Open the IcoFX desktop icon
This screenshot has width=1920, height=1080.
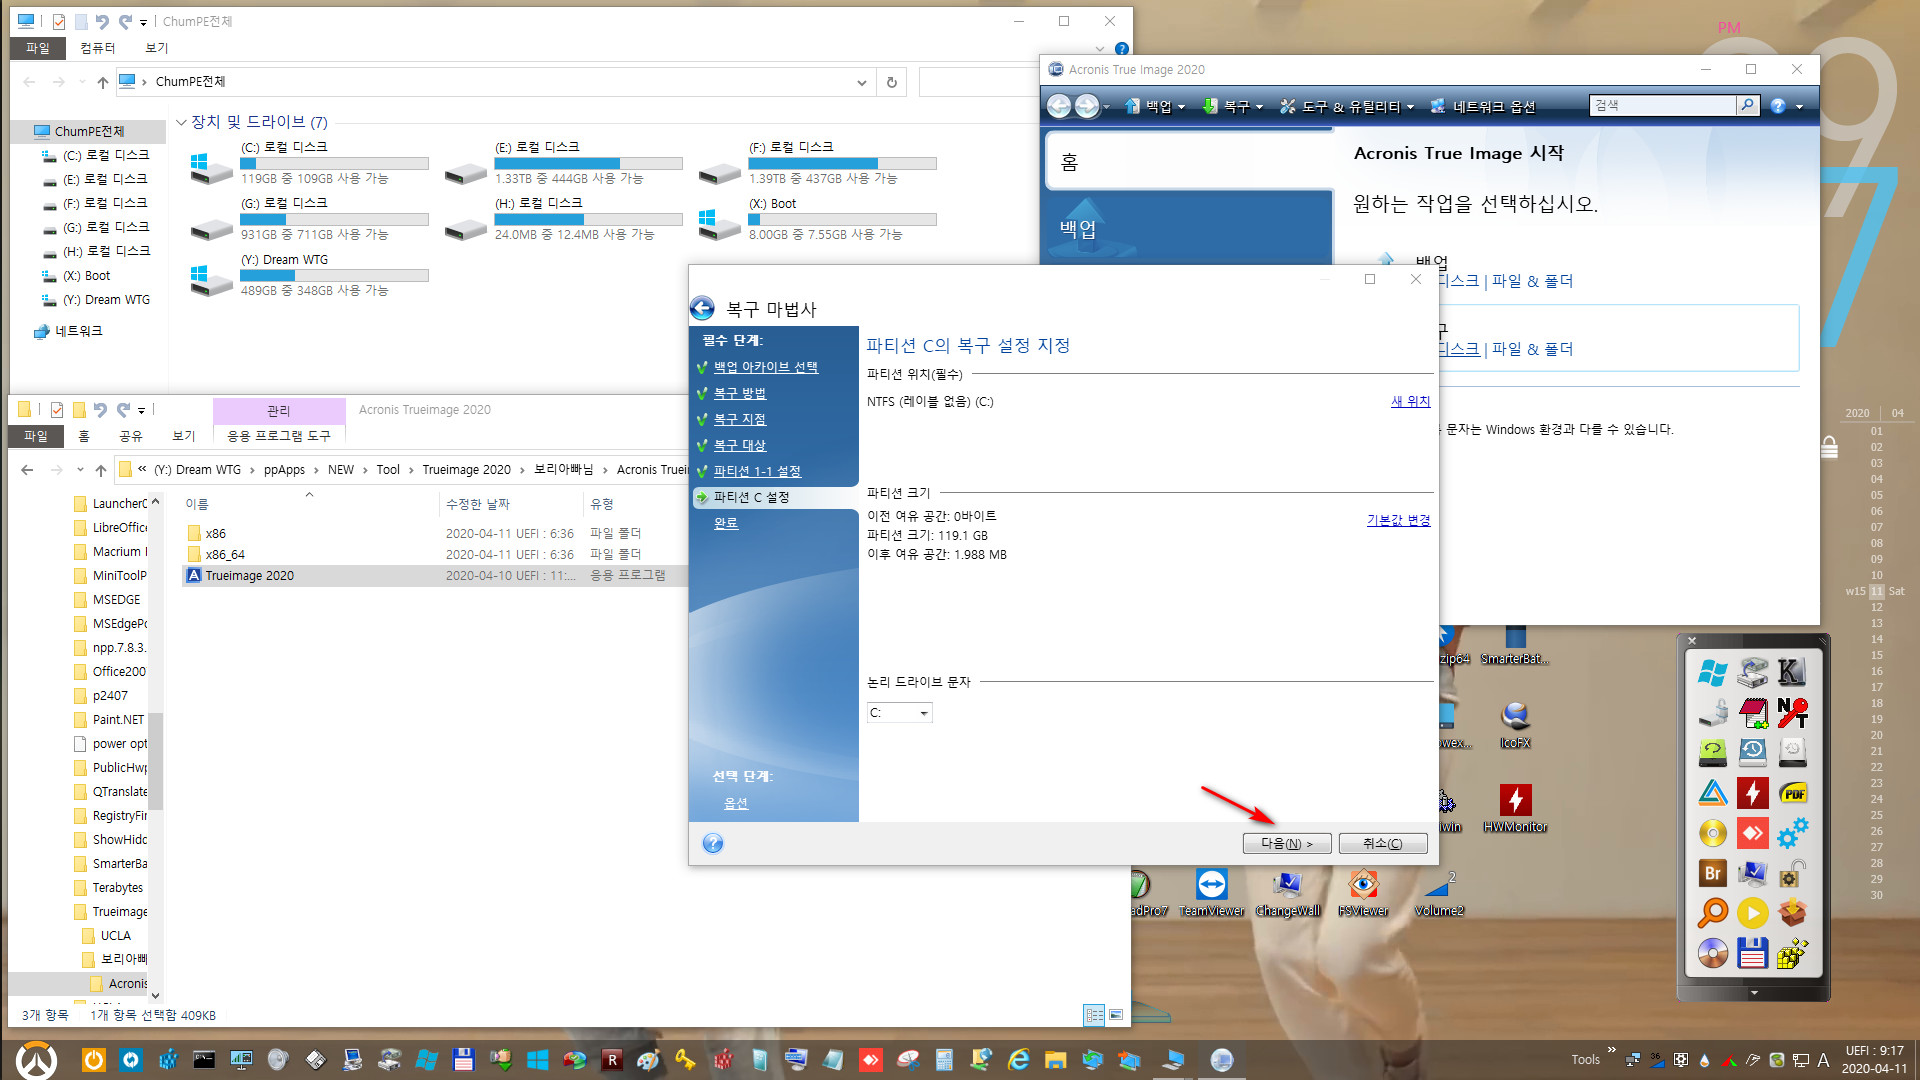(1515, 724)
